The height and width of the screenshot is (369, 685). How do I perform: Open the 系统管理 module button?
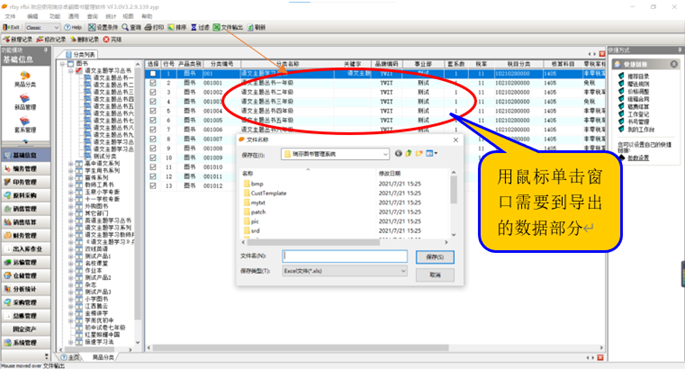click(x=25, y=343)
